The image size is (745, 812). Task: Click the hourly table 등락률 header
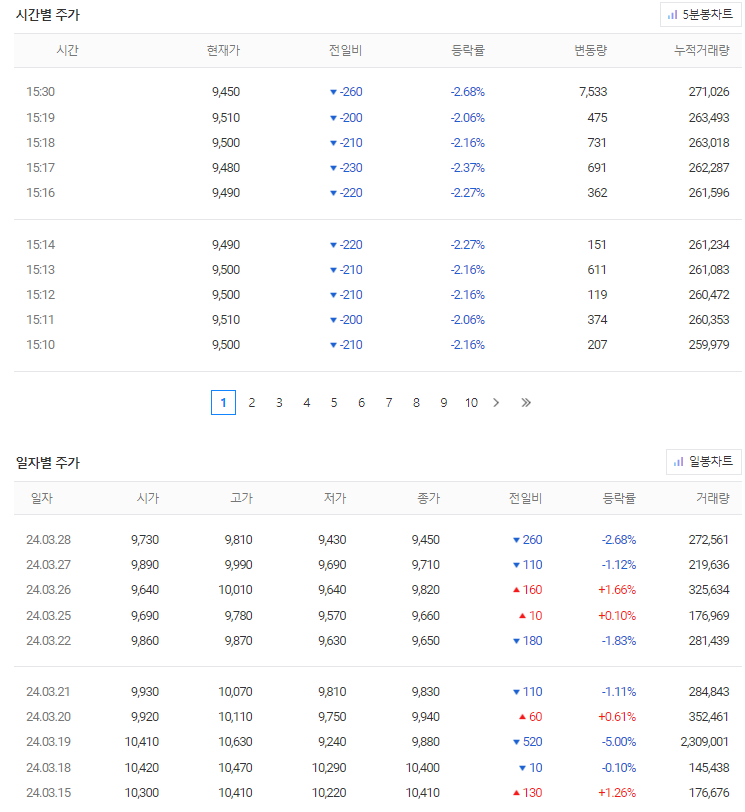click(x=468, y=50)
